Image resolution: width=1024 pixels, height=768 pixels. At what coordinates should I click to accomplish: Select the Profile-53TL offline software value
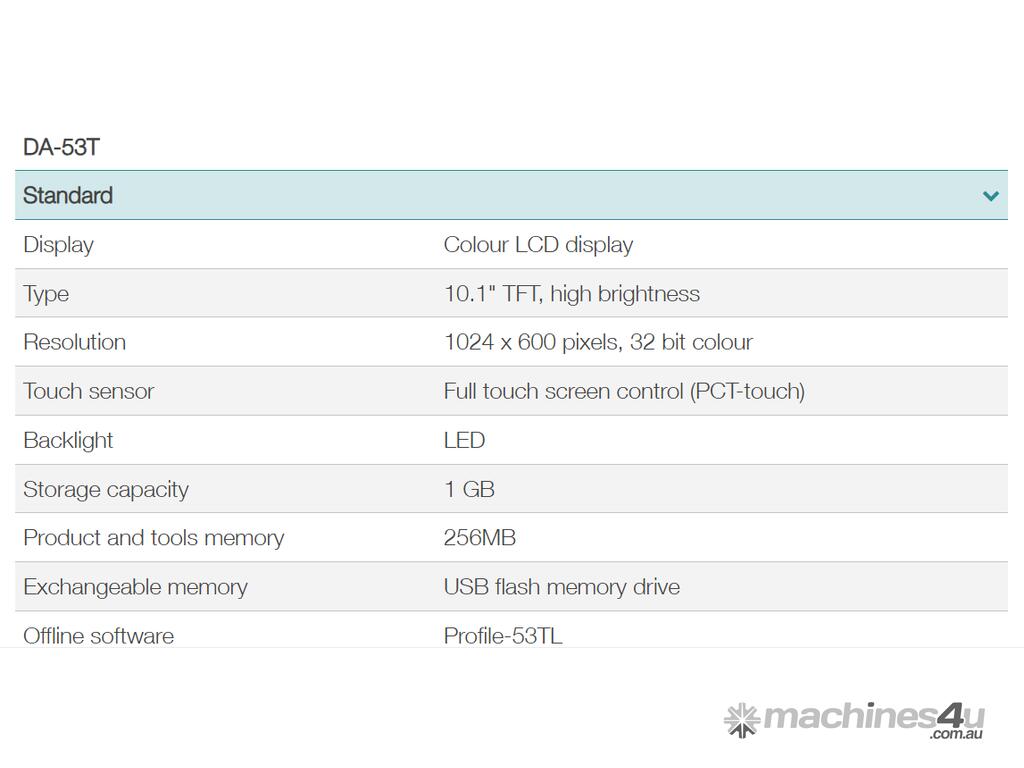(502, 635)
